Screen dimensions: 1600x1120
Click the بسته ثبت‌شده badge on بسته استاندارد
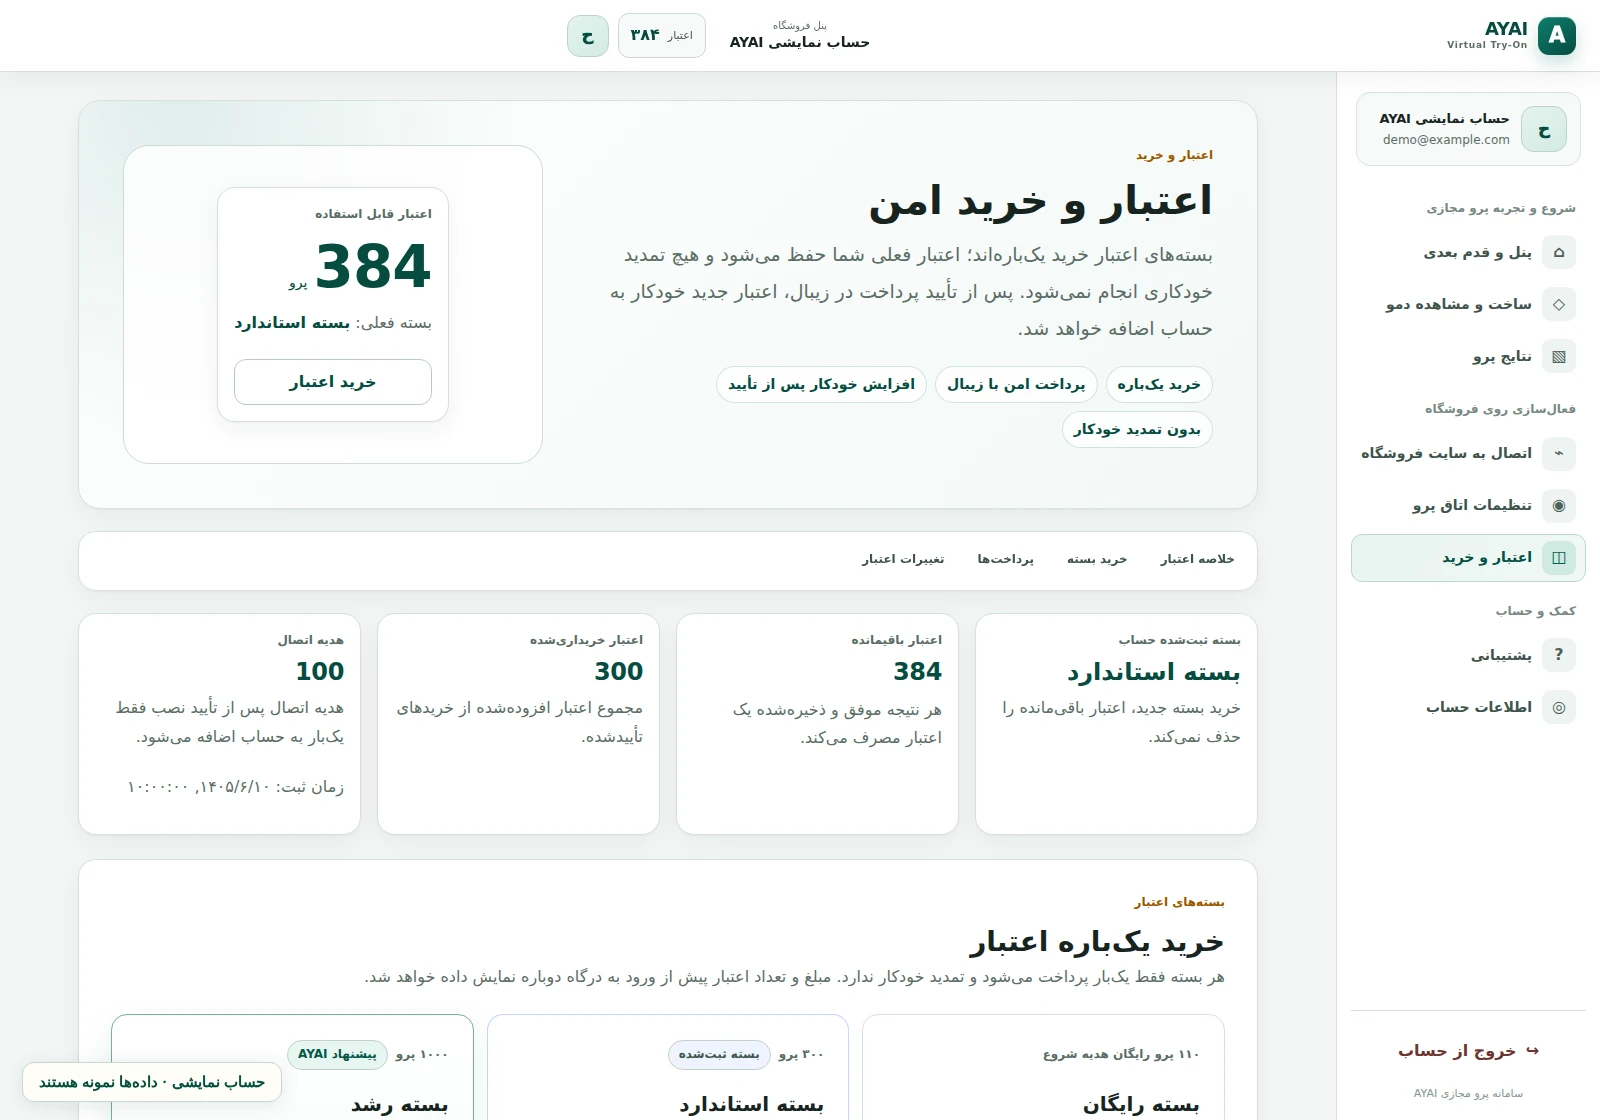pos(719,1054)
